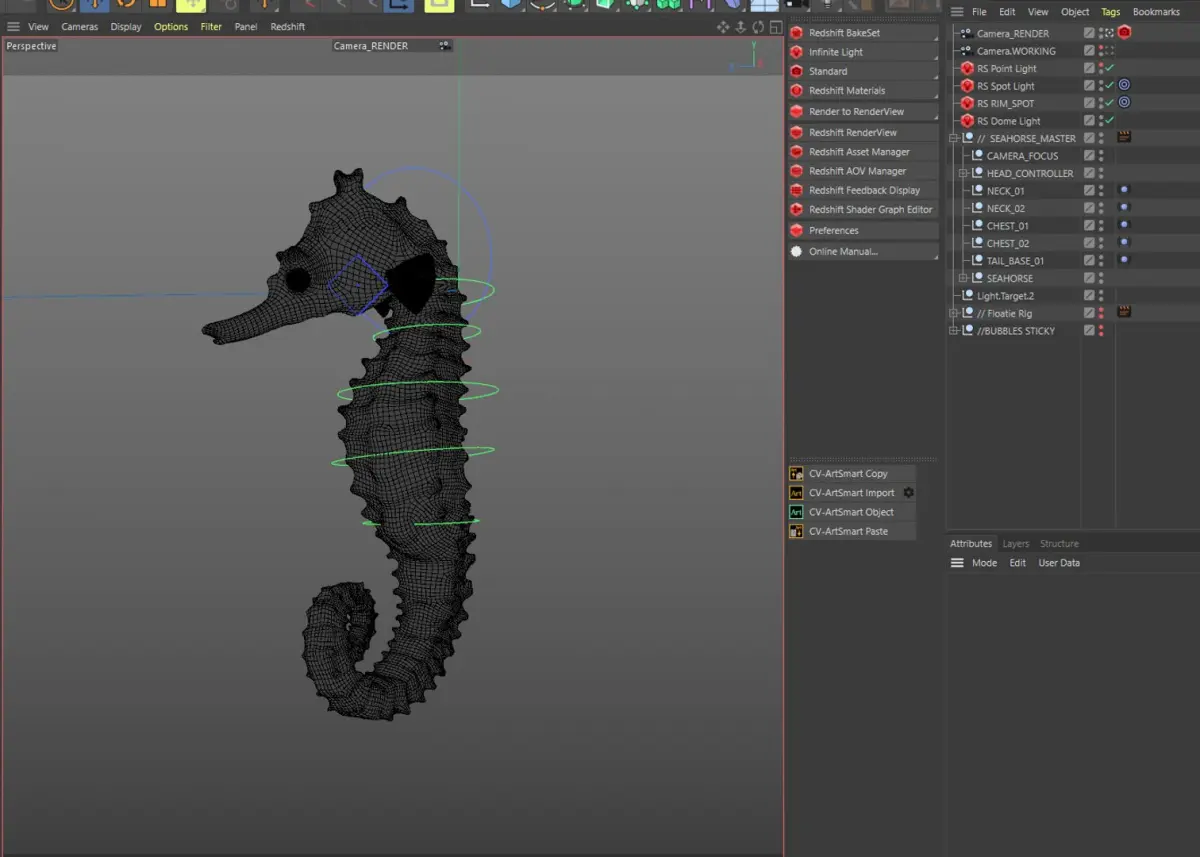Switch to the Layers tab
Viewport: 1200px width, 857px height.
(1015, 544)
